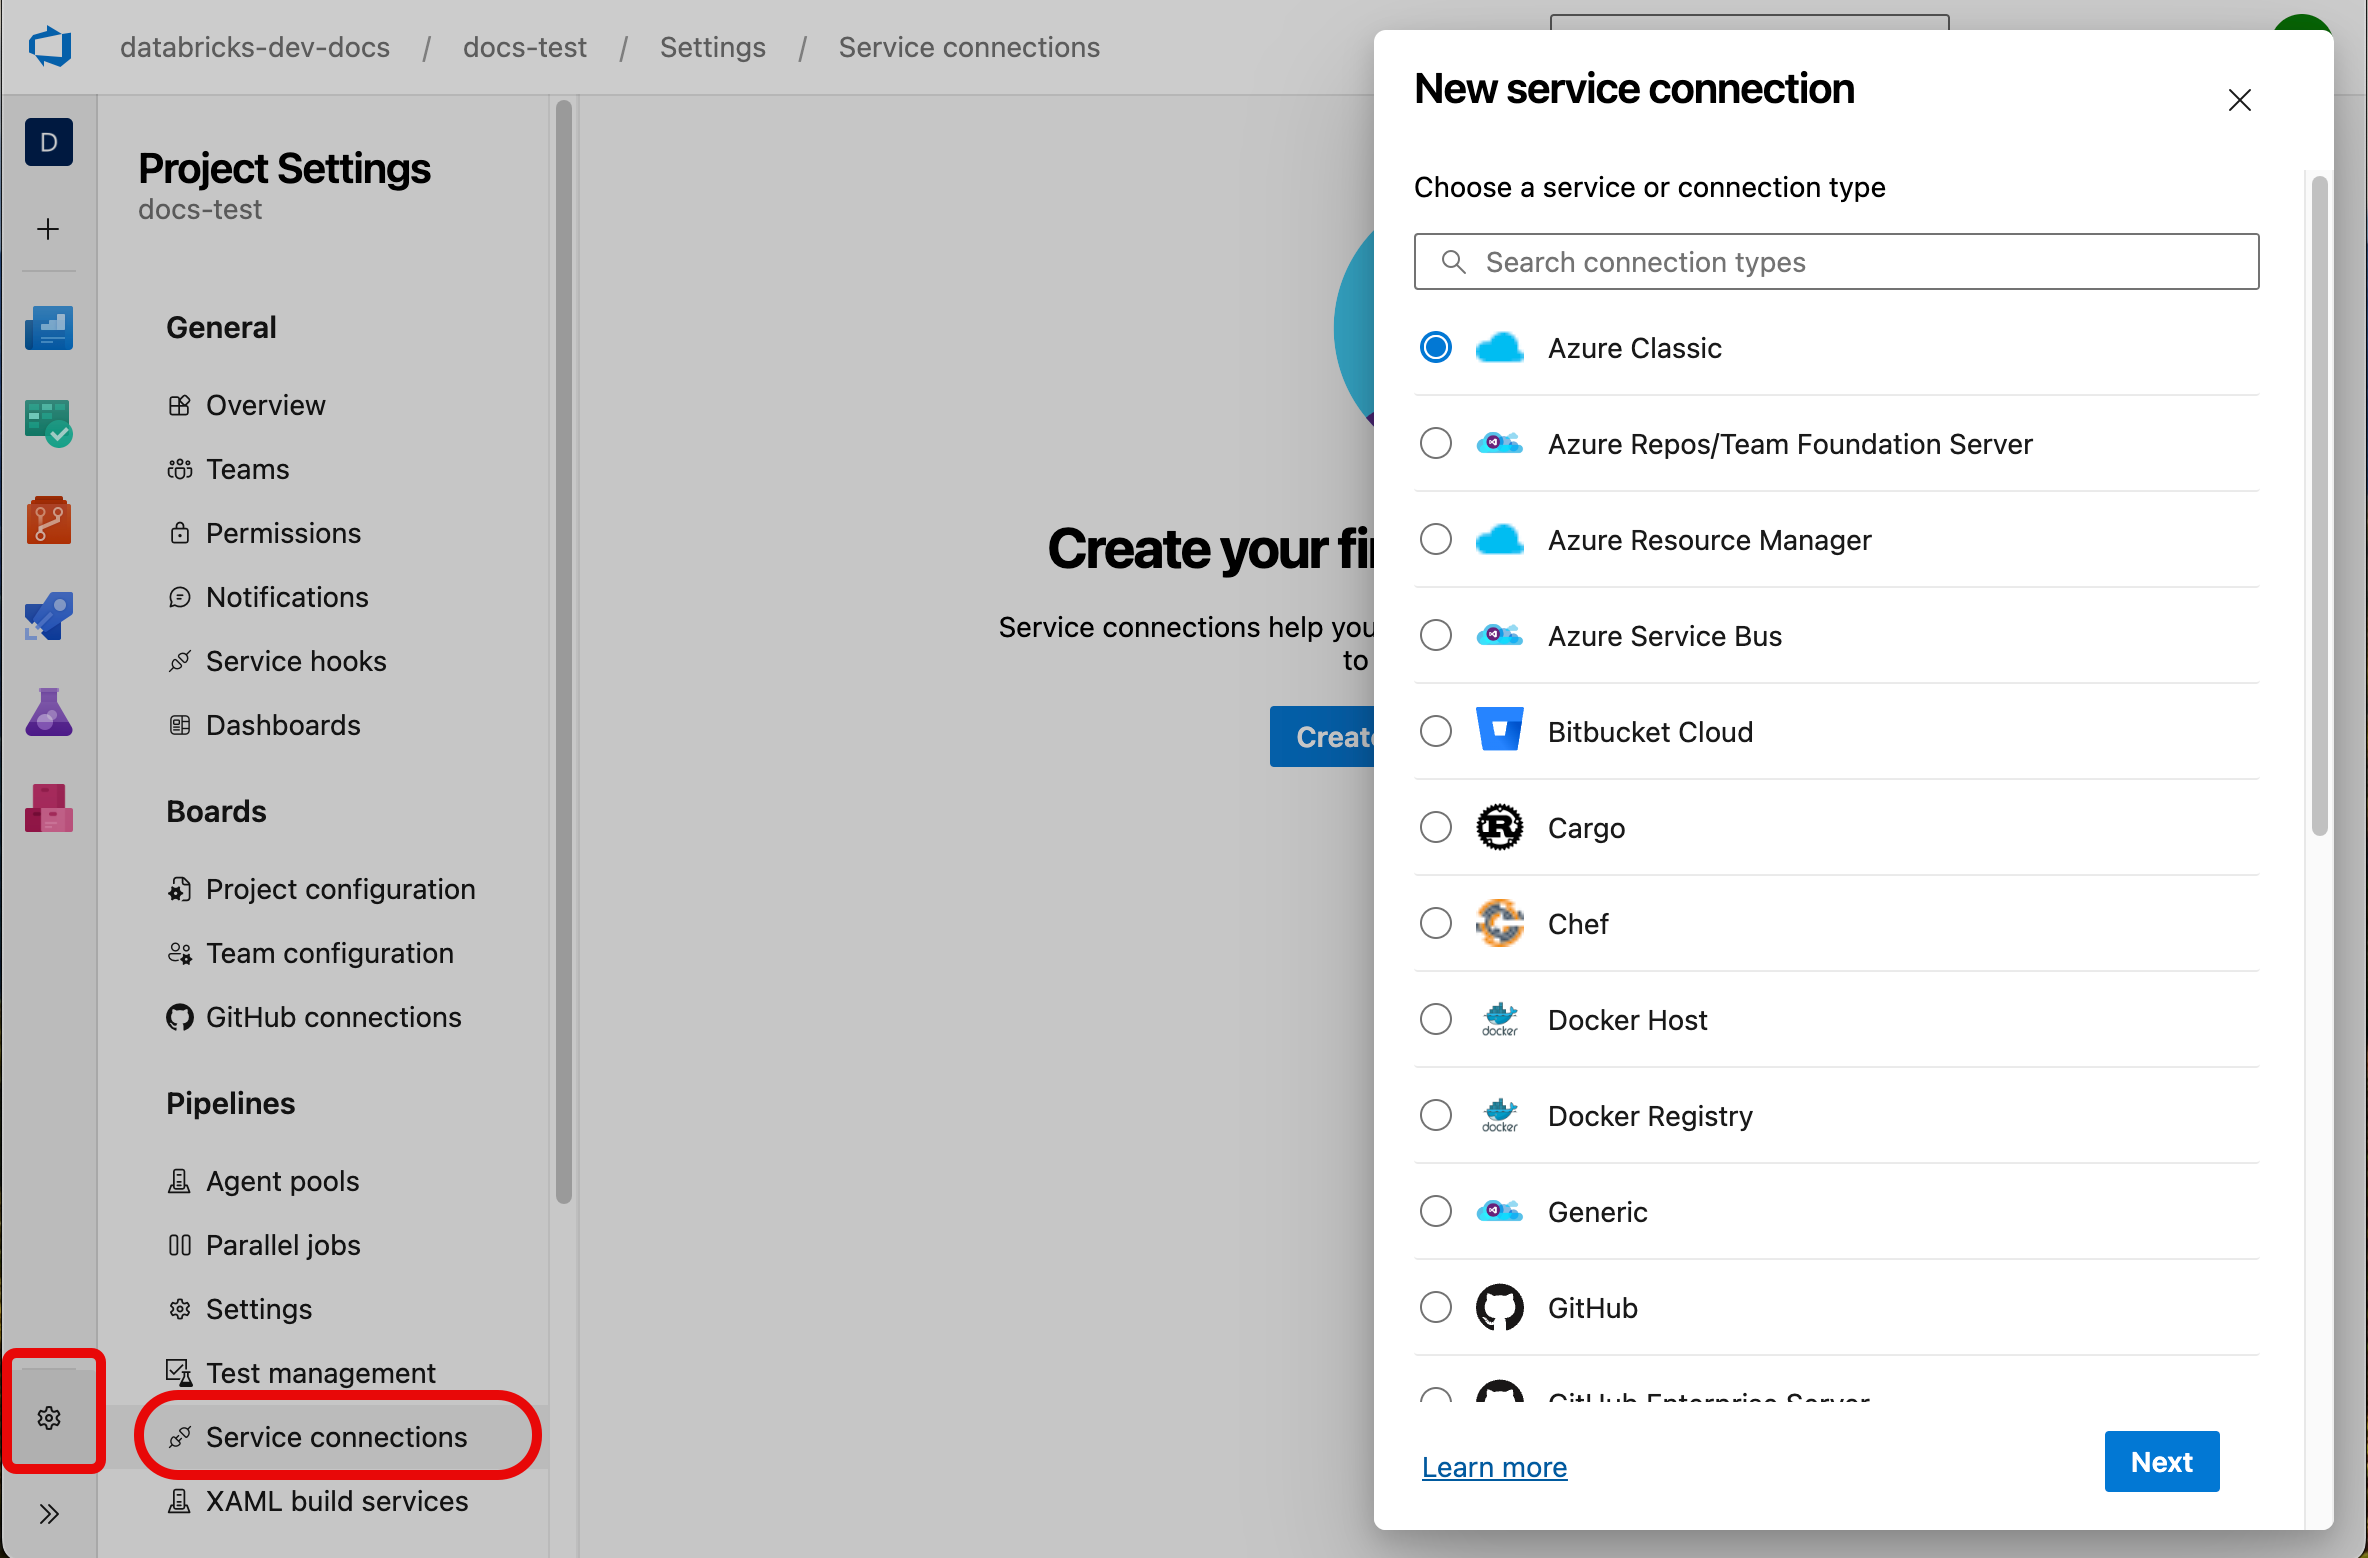The width and height of the screenshot is (2368, 1558).
Task: Select the Docker Registry connection type
Action: tap(1436, 1115)
